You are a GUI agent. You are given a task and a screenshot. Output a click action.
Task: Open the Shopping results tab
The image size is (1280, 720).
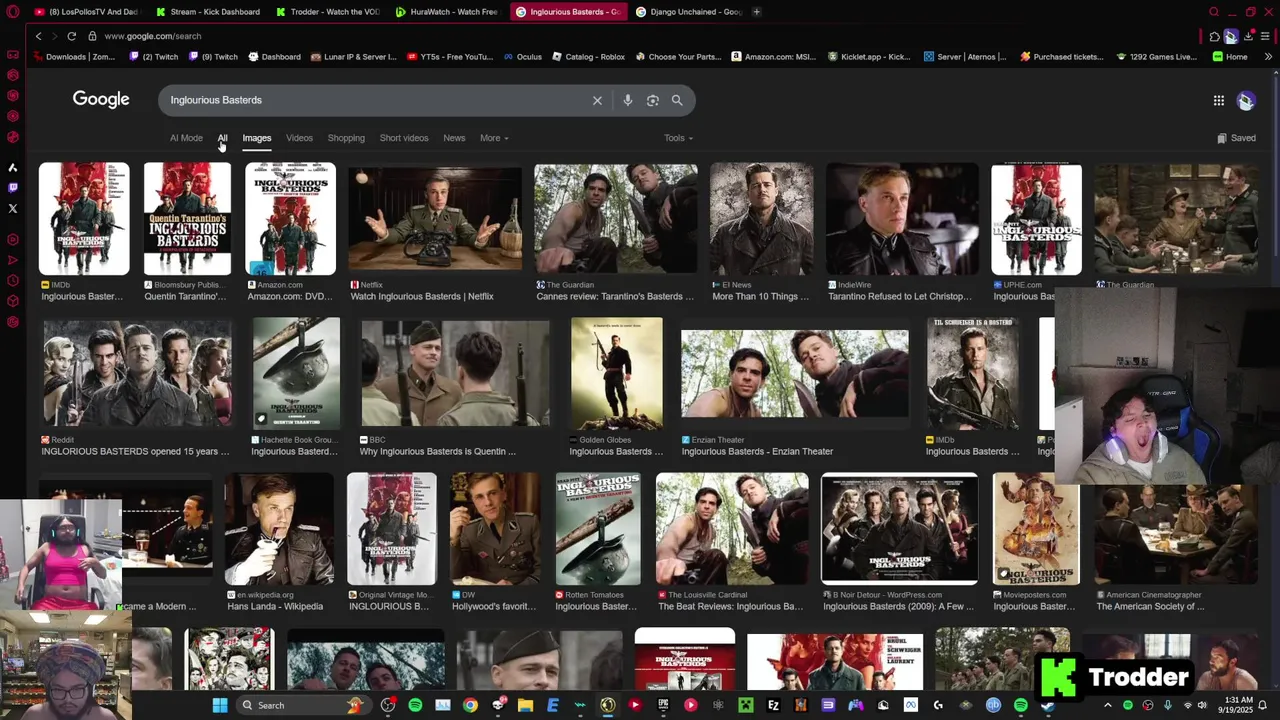[x=346, y=138]
